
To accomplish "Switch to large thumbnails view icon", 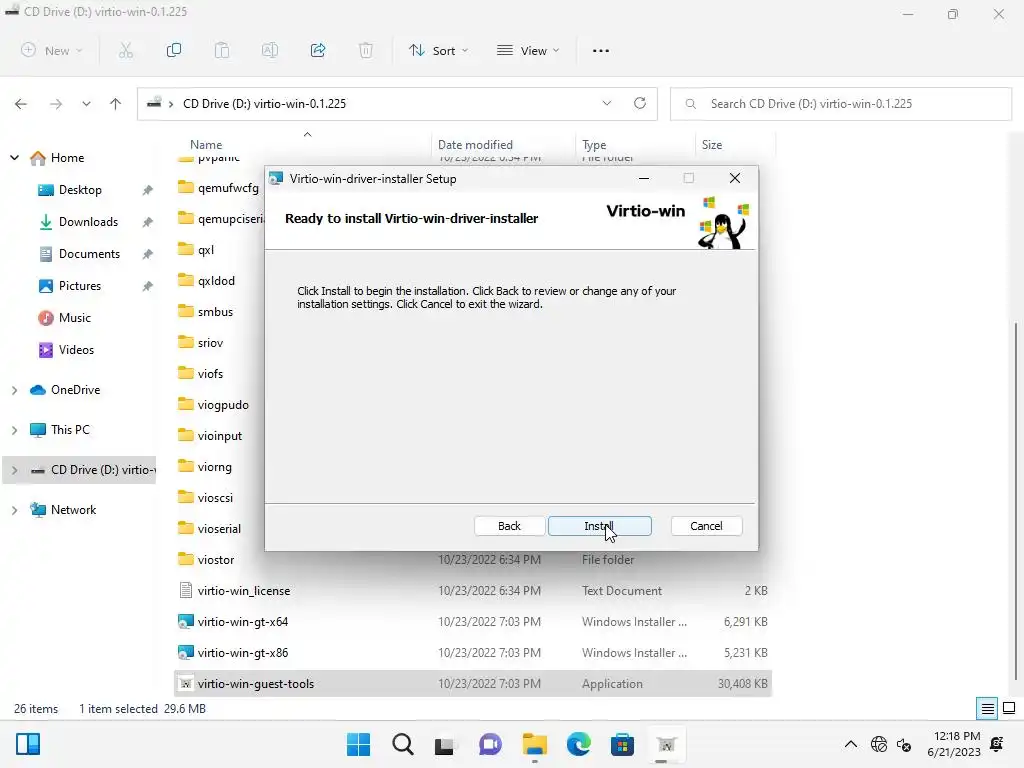I will pyautogui.click(x=1009, y=709).
